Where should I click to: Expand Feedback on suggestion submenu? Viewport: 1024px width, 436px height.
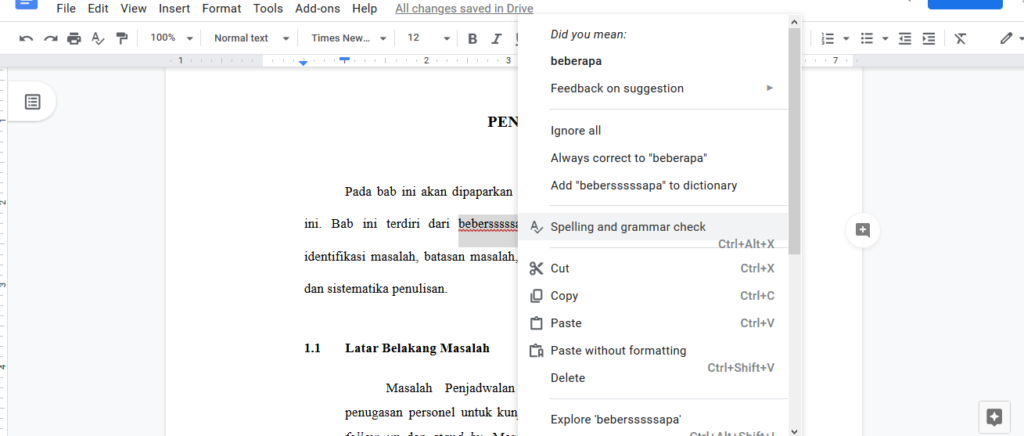653,88
